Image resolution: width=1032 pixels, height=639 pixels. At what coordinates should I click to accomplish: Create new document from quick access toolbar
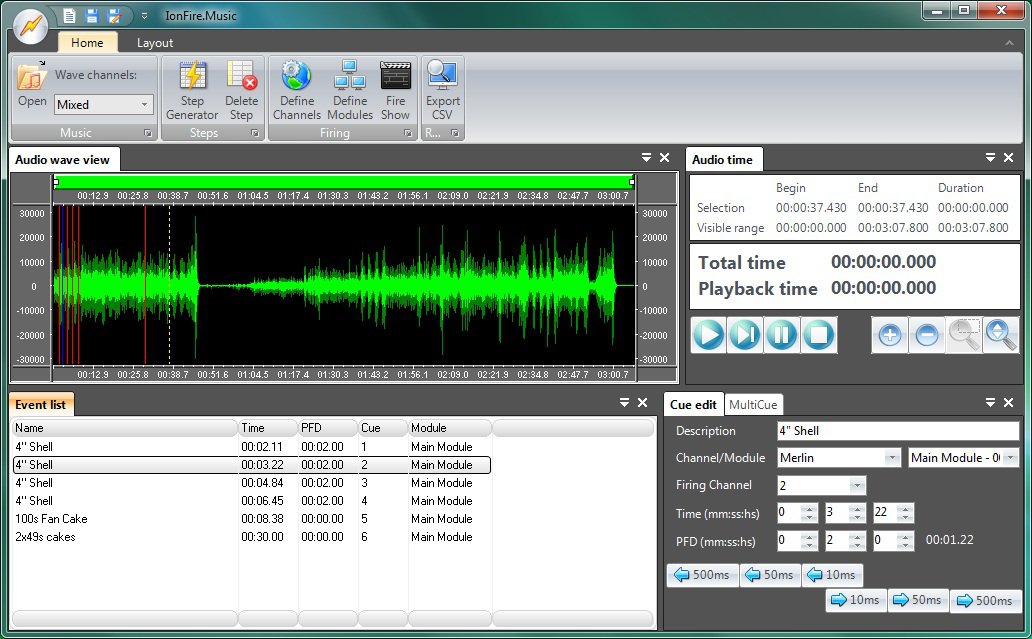pyautogui.click(x=70, y=15)
